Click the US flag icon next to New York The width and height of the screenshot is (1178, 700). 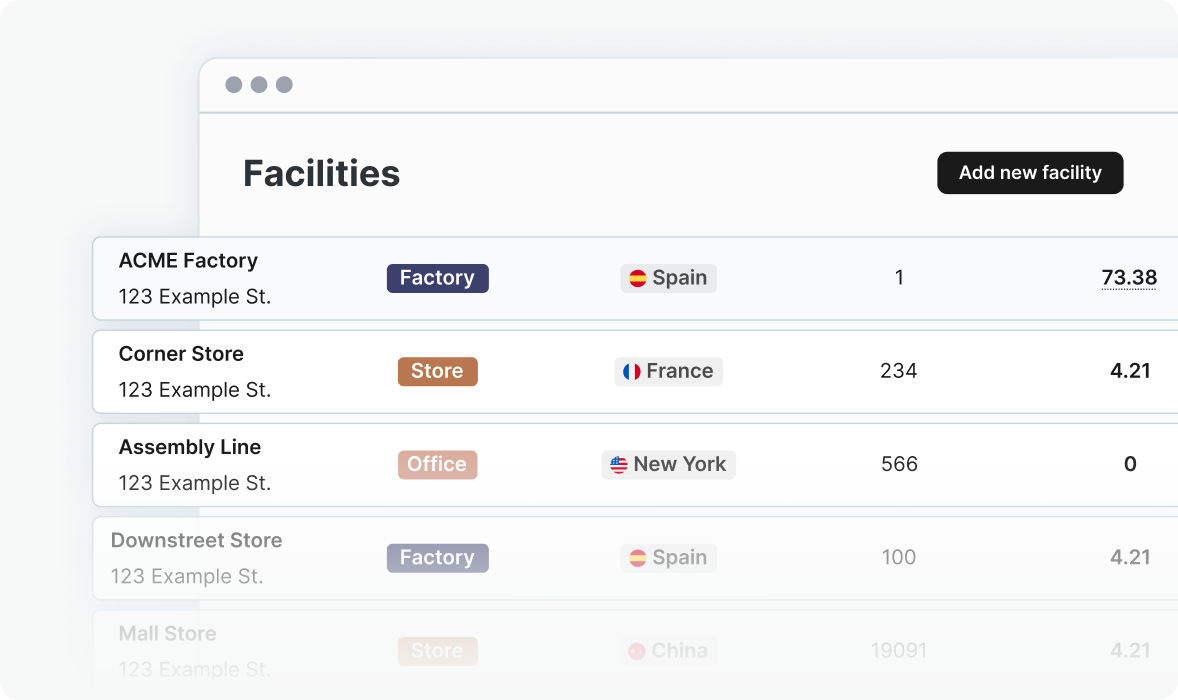click(x=619, y=465)
